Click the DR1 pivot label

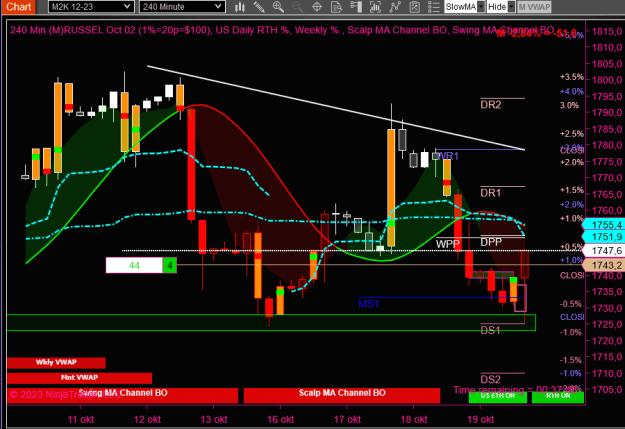491,193
